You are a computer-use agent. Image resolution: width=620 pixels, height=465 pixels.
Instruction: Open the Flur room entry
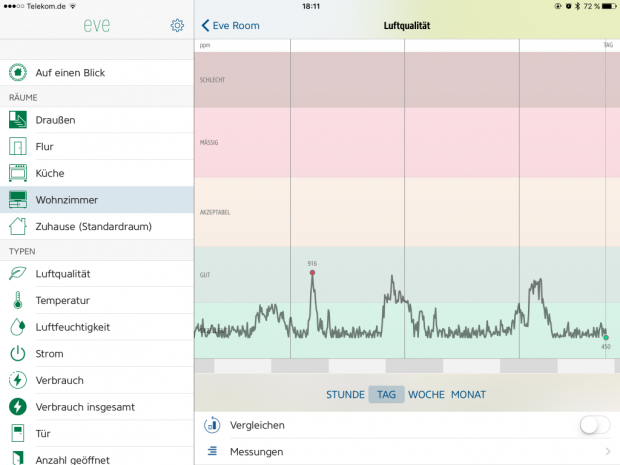(97, 147)
